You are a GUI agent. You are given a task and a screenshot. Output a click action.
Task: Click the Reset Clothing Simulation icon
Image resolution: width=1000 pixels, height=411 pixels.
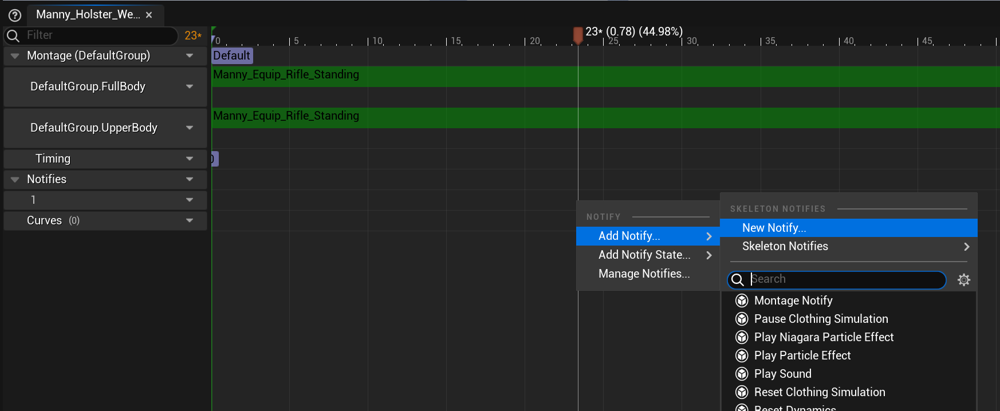pos(741,392)
